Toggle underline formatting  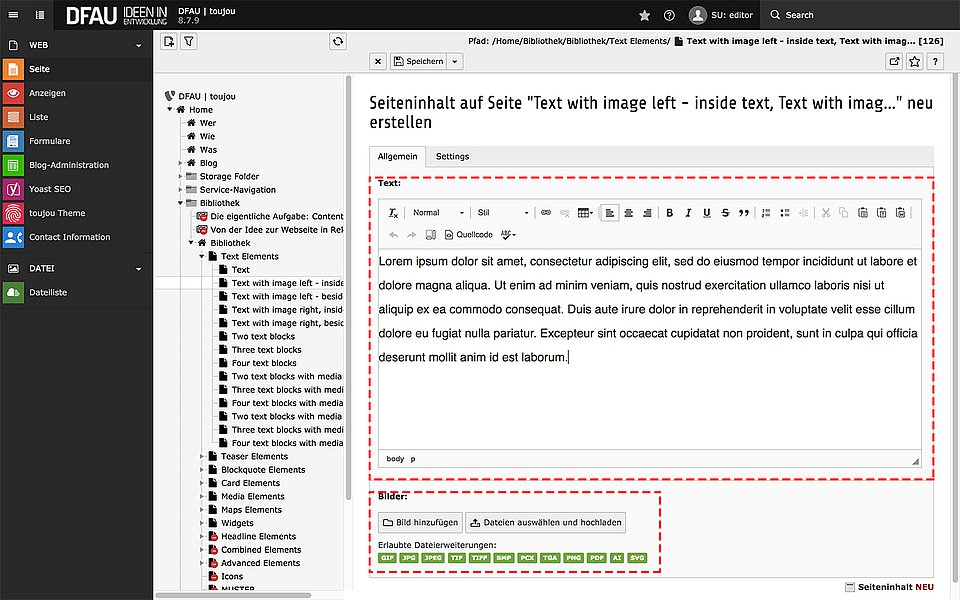(x=707, y=212)
